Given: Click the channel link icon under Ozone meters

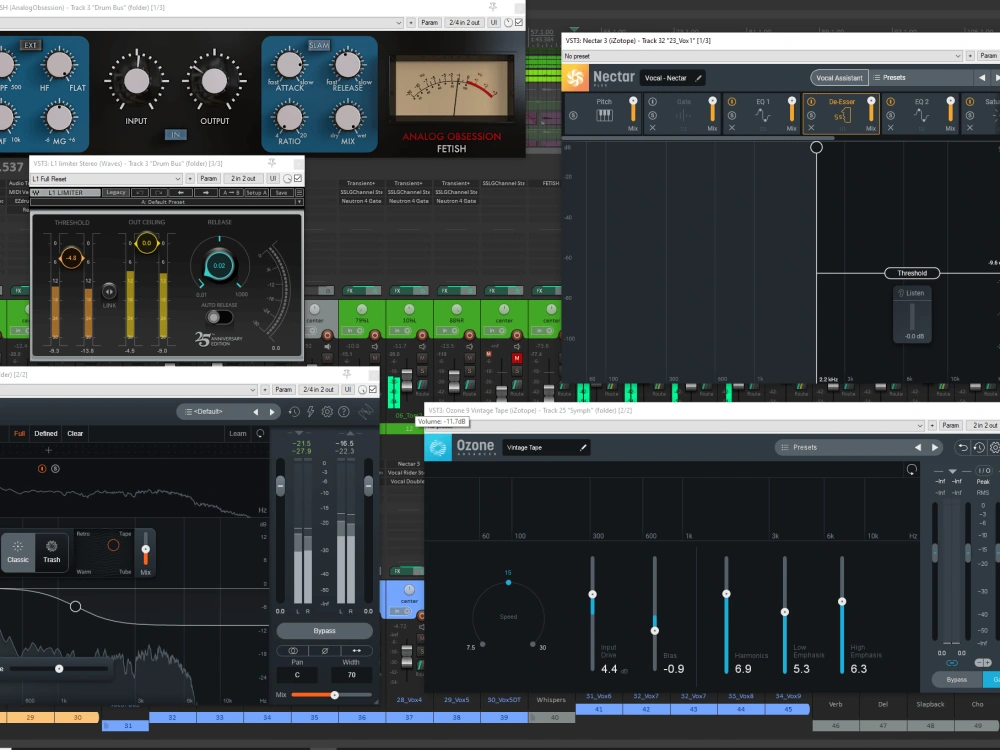Looking at the screenshot, I should [952, 663].
